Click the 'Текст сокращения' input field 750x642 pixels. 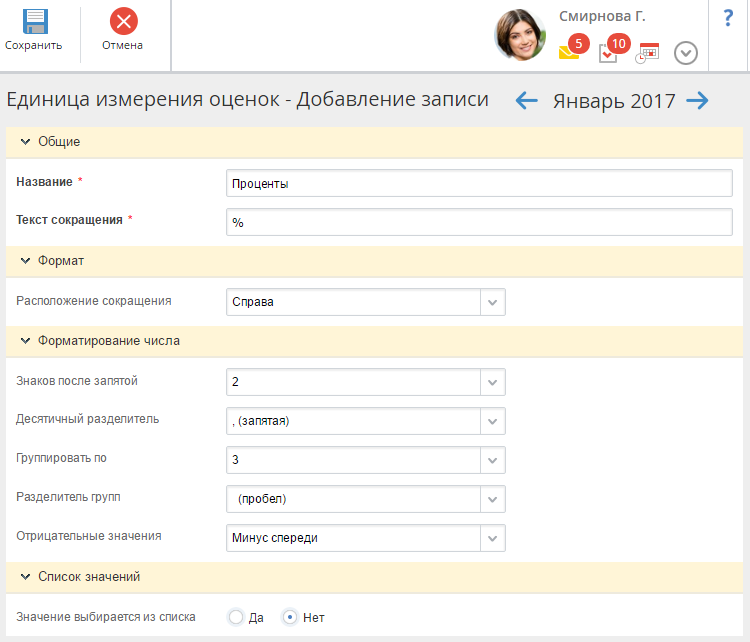pyautogui.click(x=479, y=222)
